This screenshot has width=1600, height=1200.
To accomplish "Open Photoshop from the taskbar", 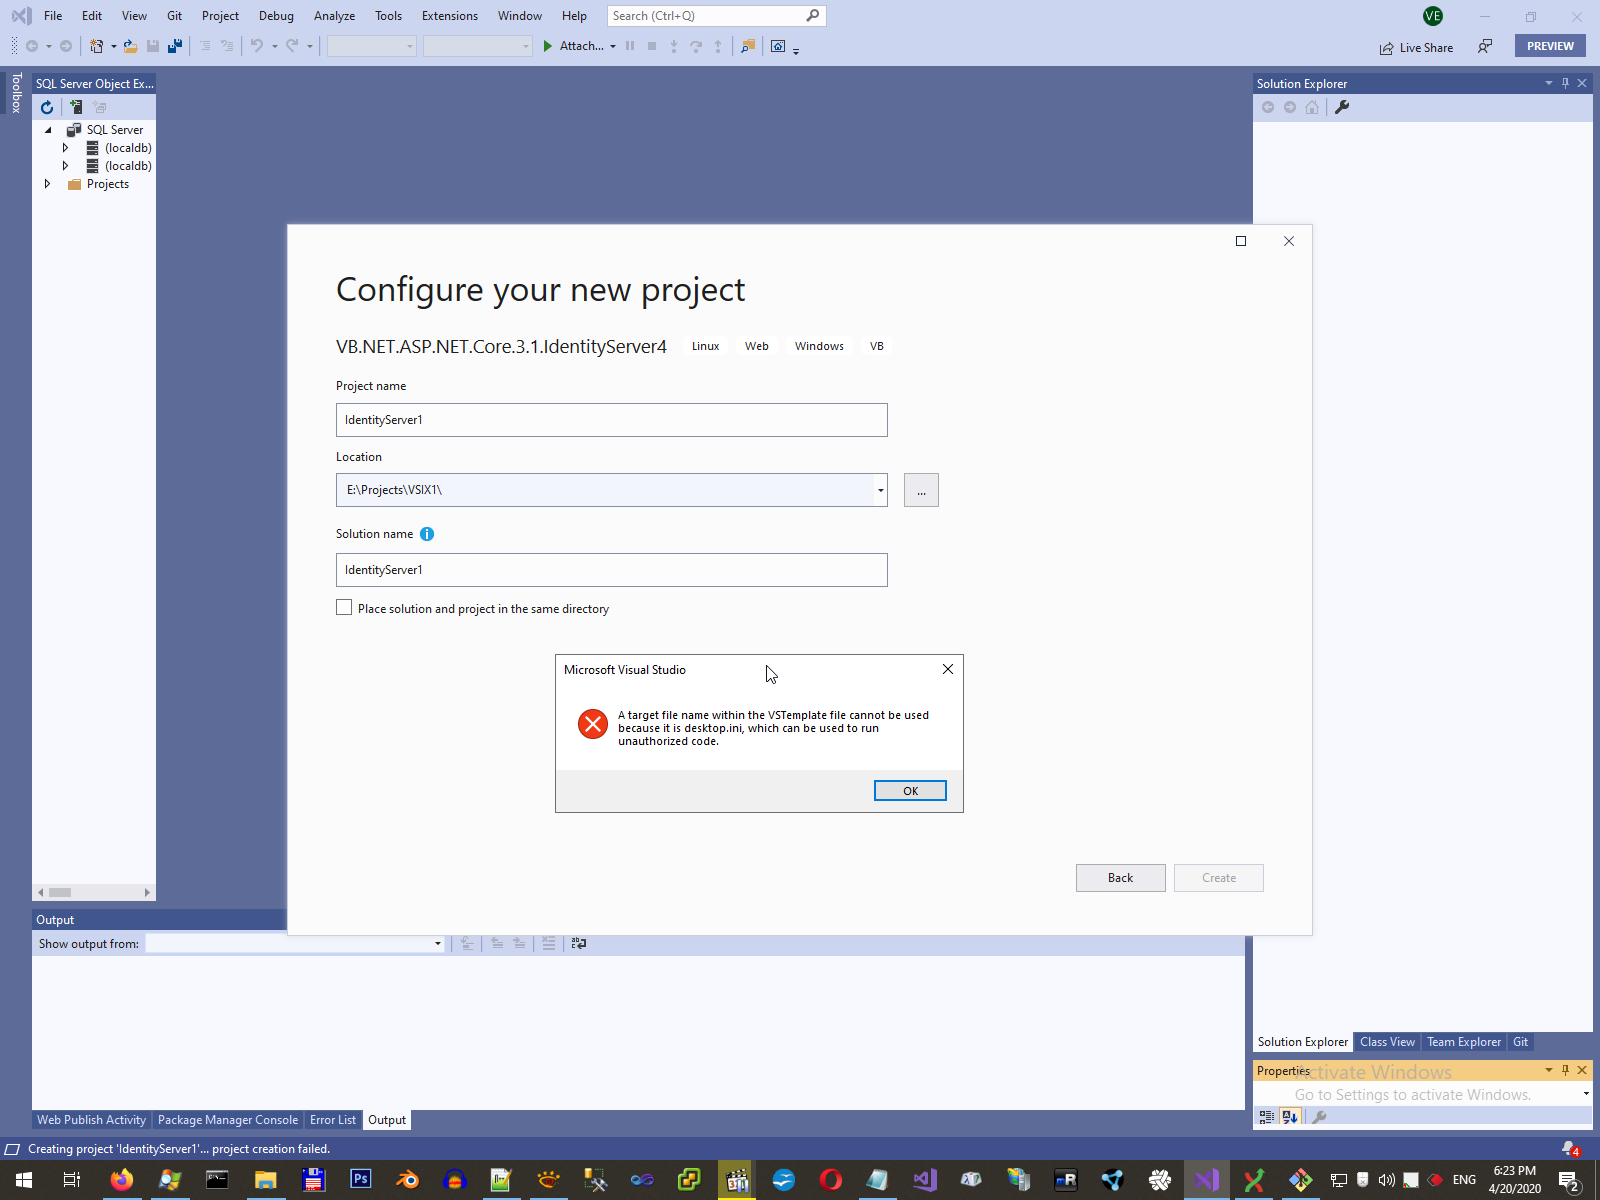I will [x=360, y=1180].
